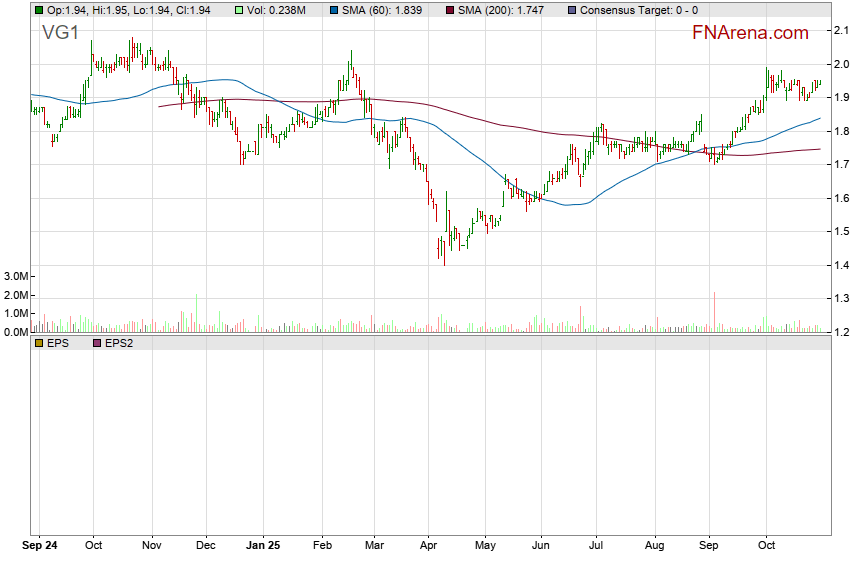Click the Jan 25 date axis label

(x=262, y=547)
